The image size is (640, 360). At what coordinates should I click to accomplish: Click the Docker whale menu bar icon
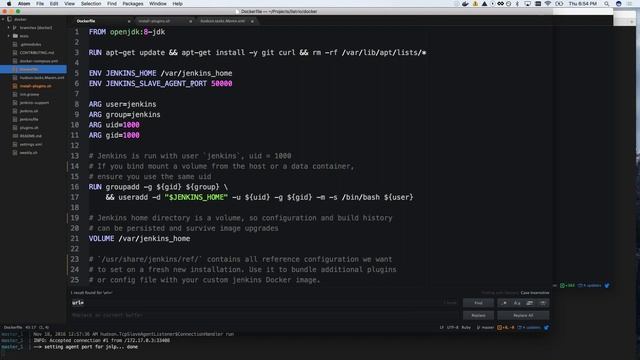pos(465,4)
